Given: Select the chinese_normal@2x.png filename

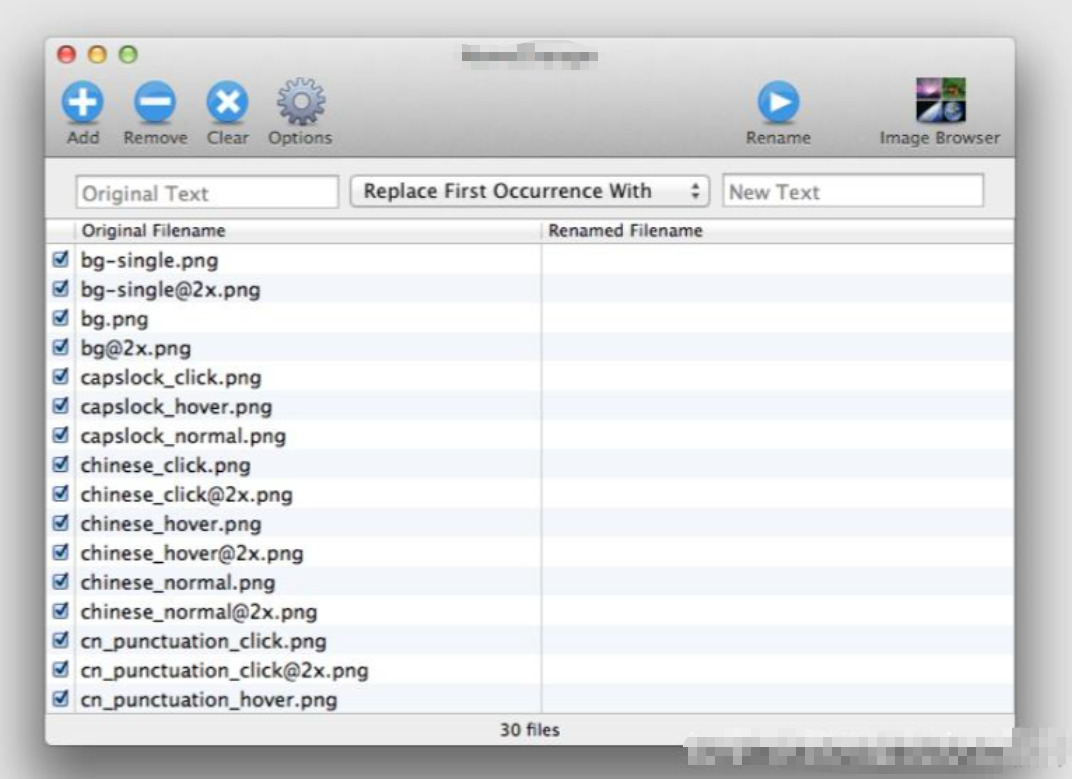Looking at the screenshot, I should 199,613.
